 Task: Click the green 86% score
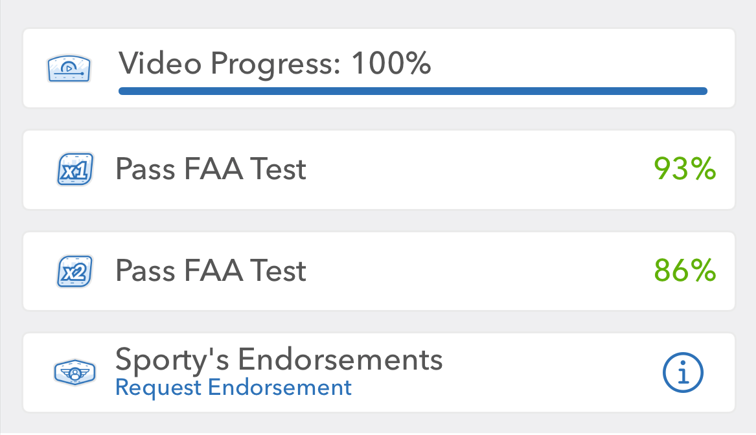pos(685,270)
